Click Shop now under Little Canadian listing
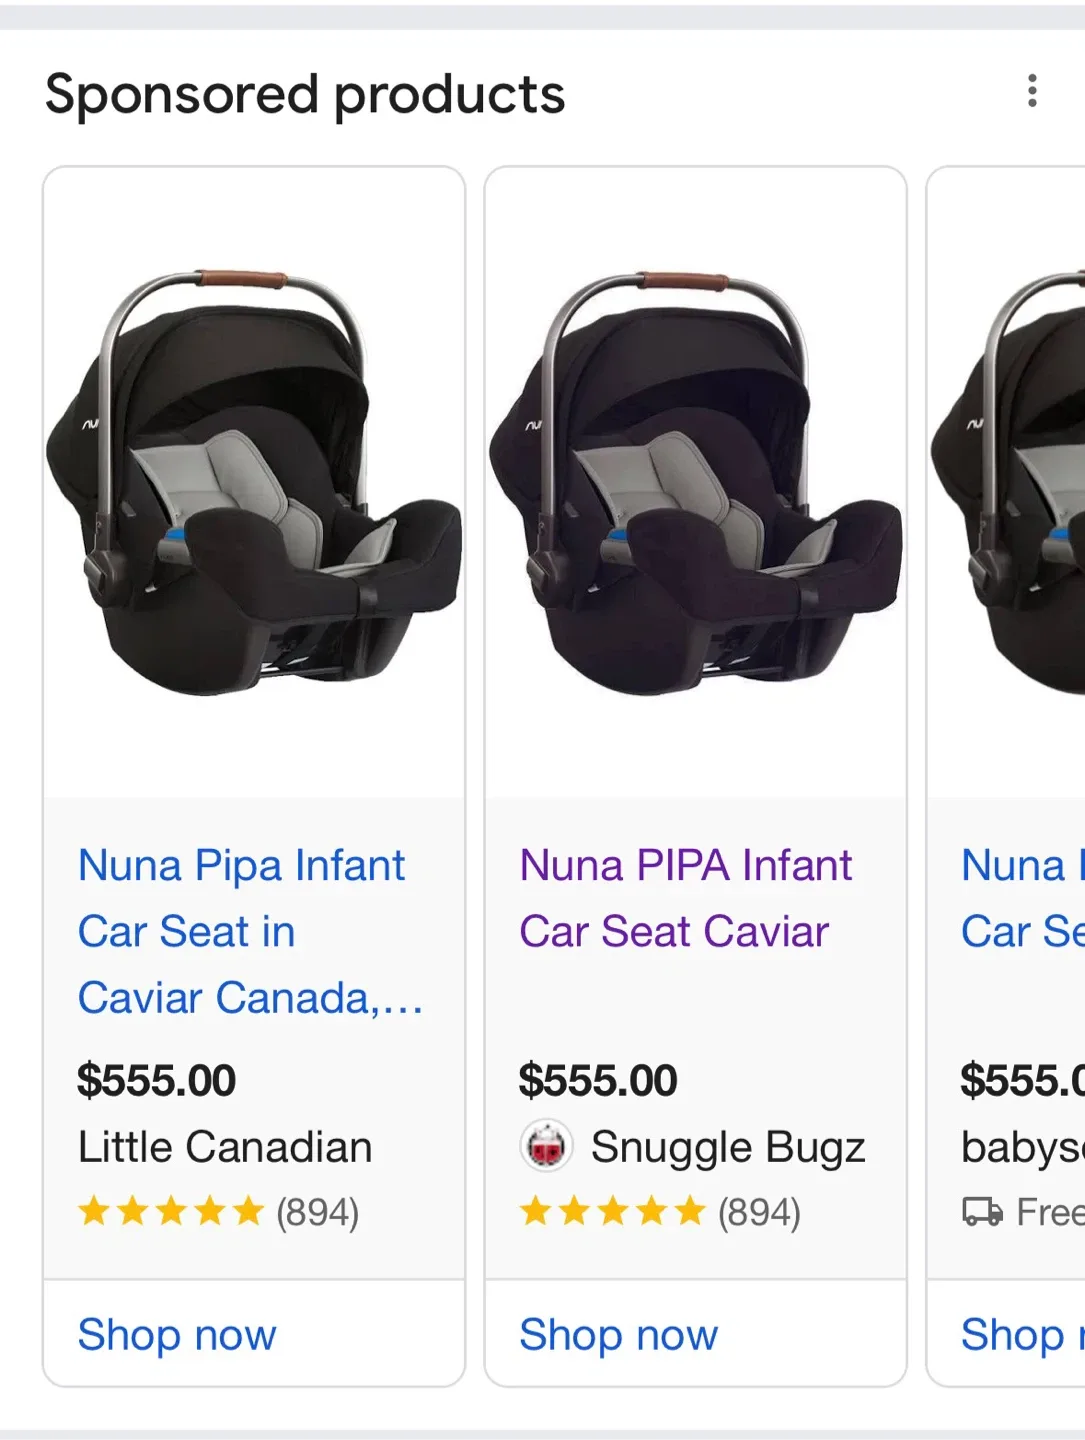 click(177, 1335)
